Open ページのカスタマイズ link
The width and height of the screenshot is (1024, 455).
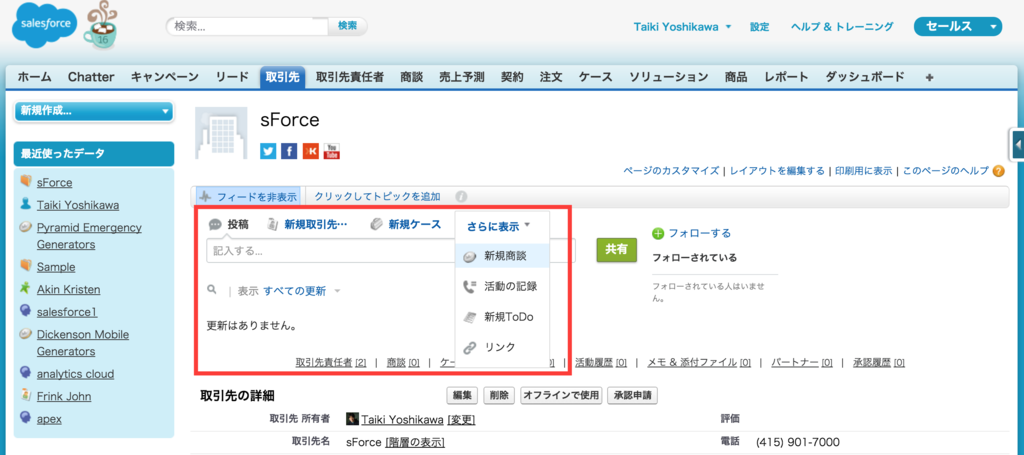click(671, 171)
